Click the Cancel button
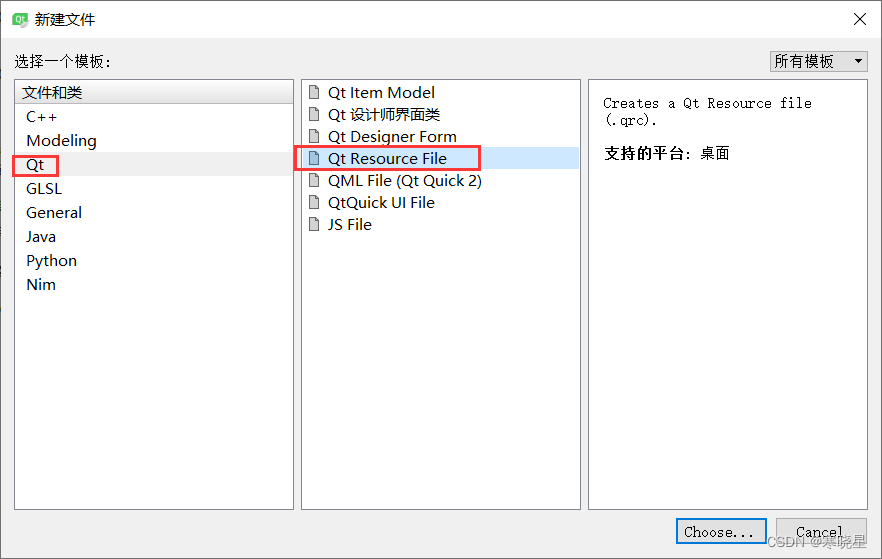 821,531
